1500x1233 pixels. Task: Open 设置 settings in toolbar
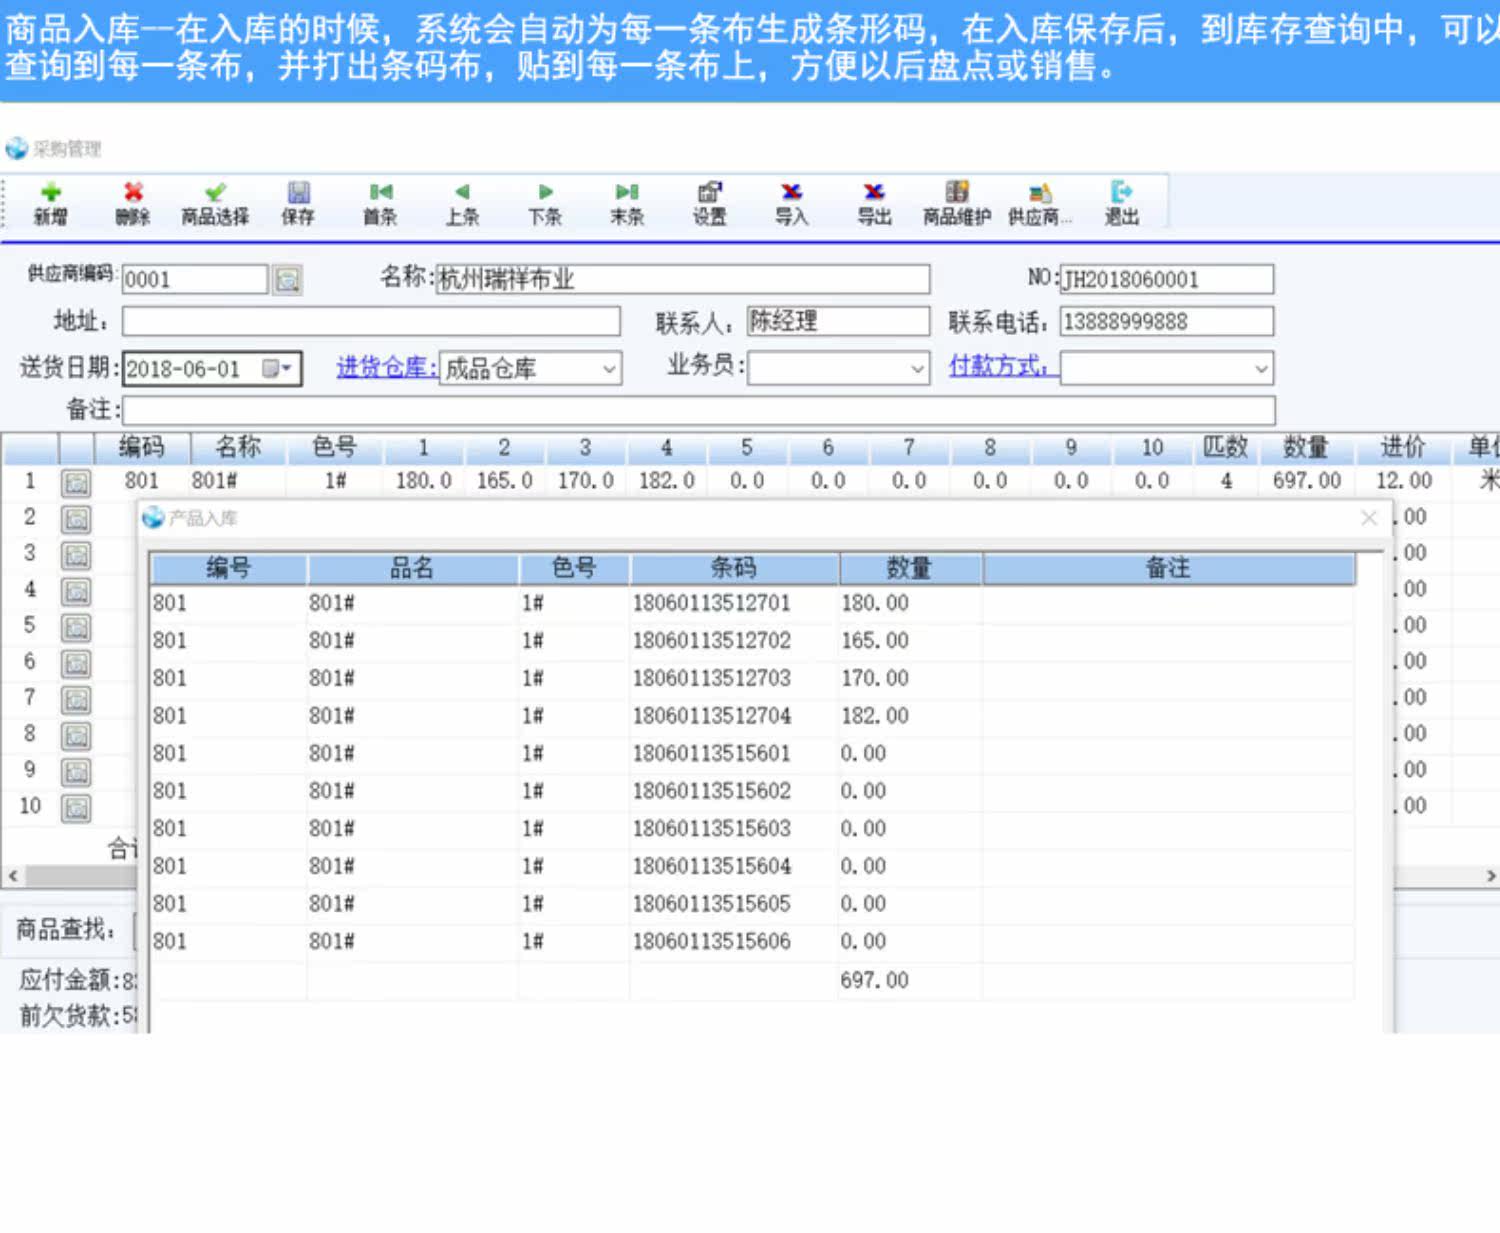710,203
